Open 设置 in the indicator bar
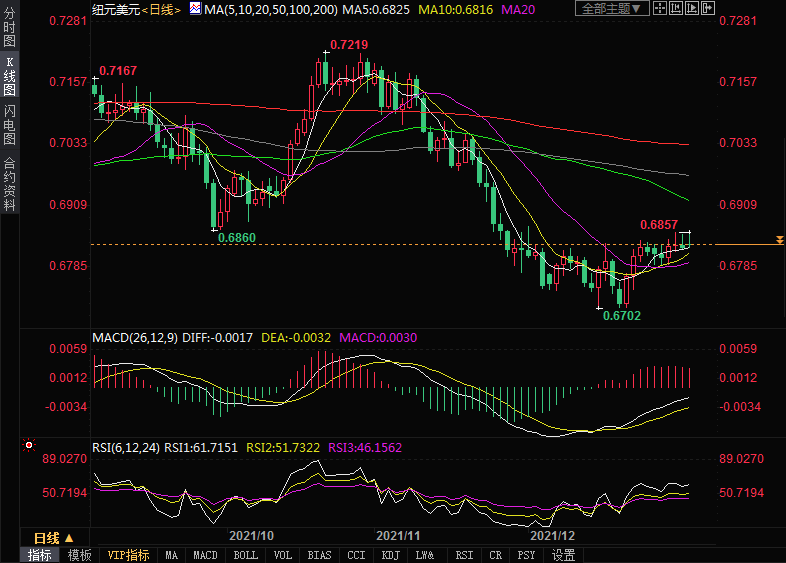The height and width of the screenshot is (563, 786). (563, 555)
